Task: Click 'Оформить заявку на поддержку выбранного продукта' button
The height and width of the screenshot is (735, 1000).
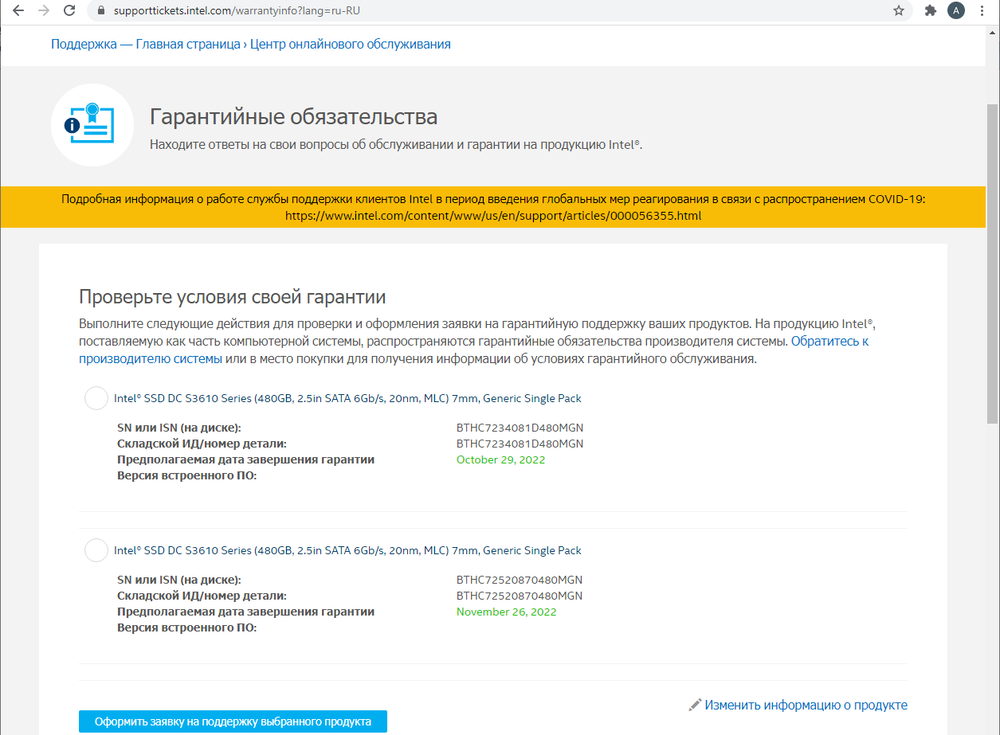Action: click(232, 721)
